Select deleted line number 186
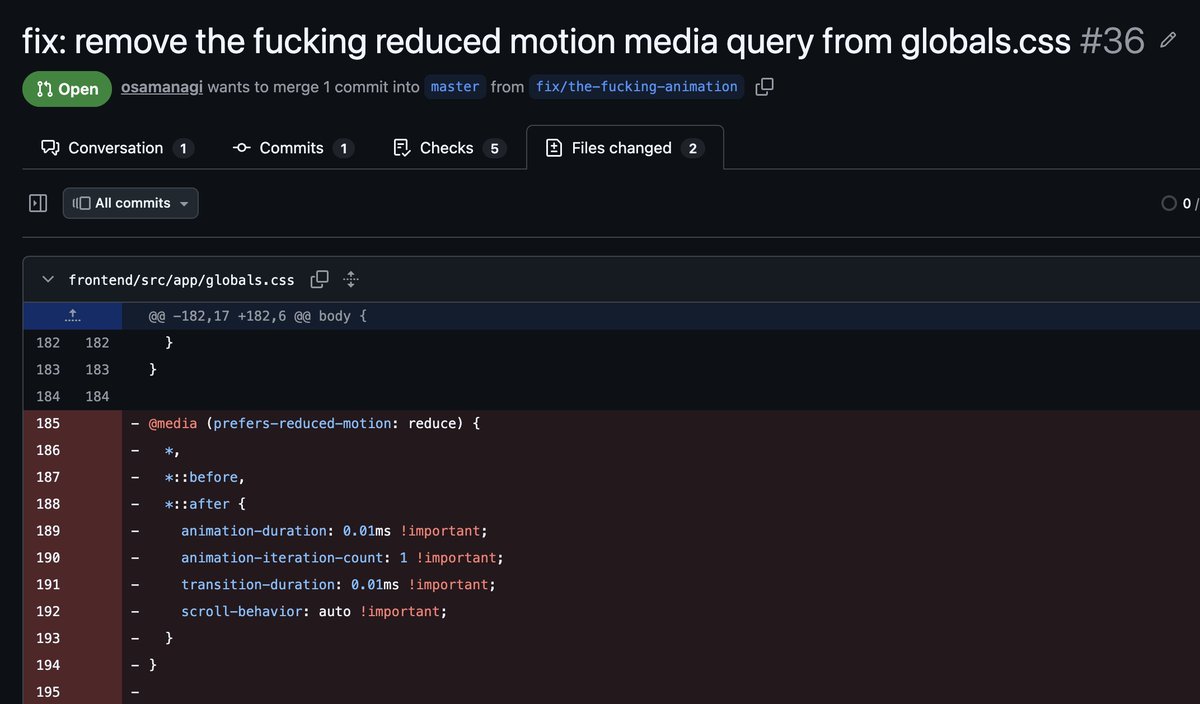Viewport: 1200px width, 704px height. [48, 450]
